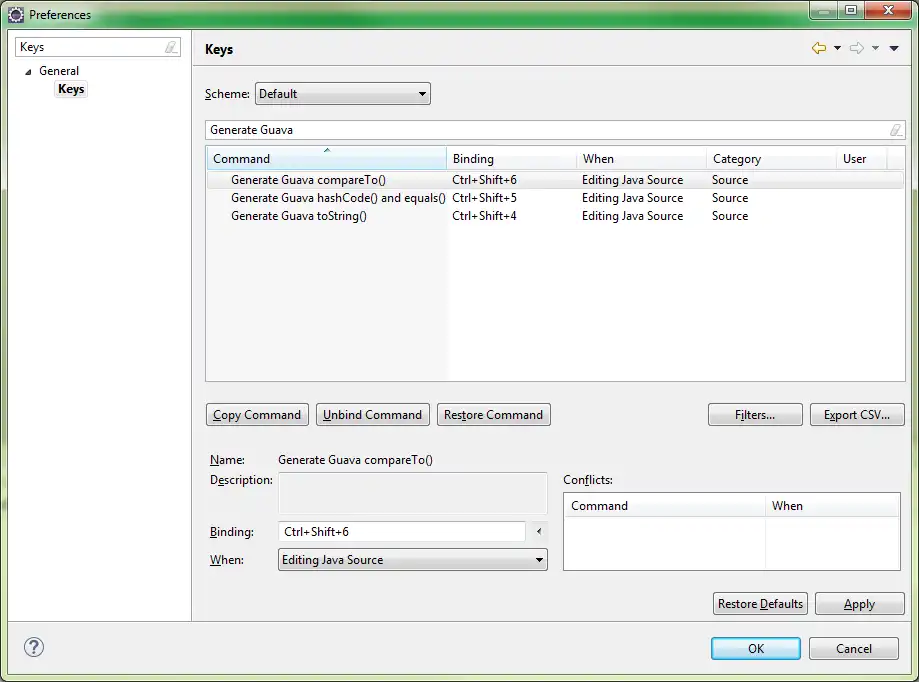The image size is (919, 682).
Task: Sort by the Command column header
Action: [326, 159]
